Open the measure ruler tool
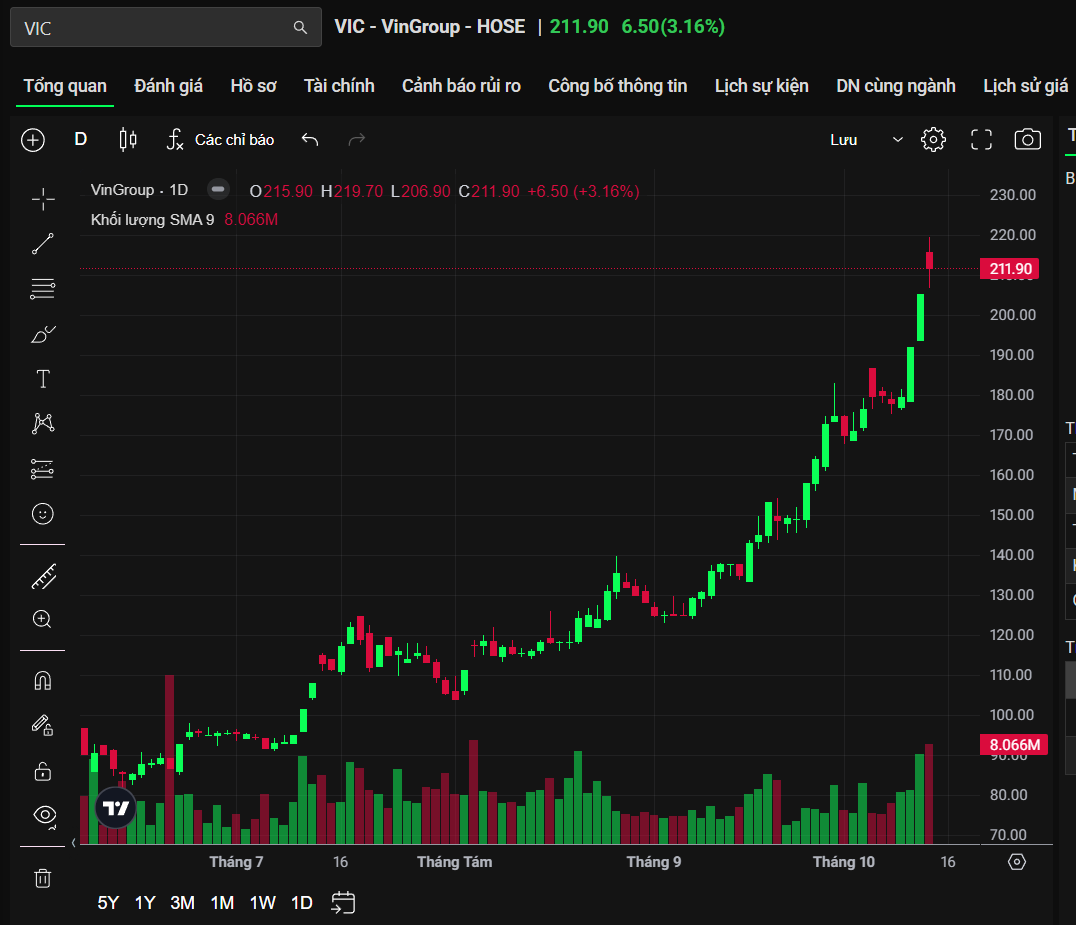 coord(43,576)
